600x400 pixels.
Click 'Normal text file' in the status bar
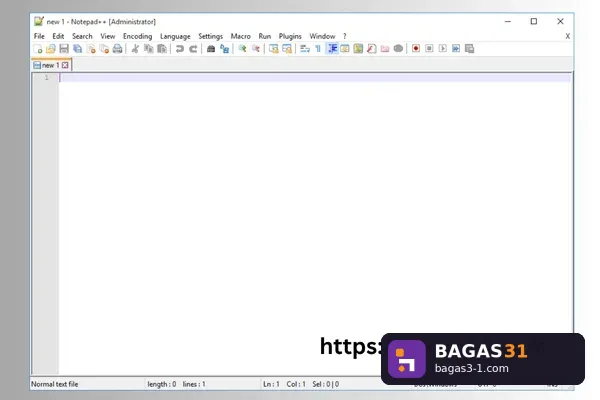tap(55, 384)
